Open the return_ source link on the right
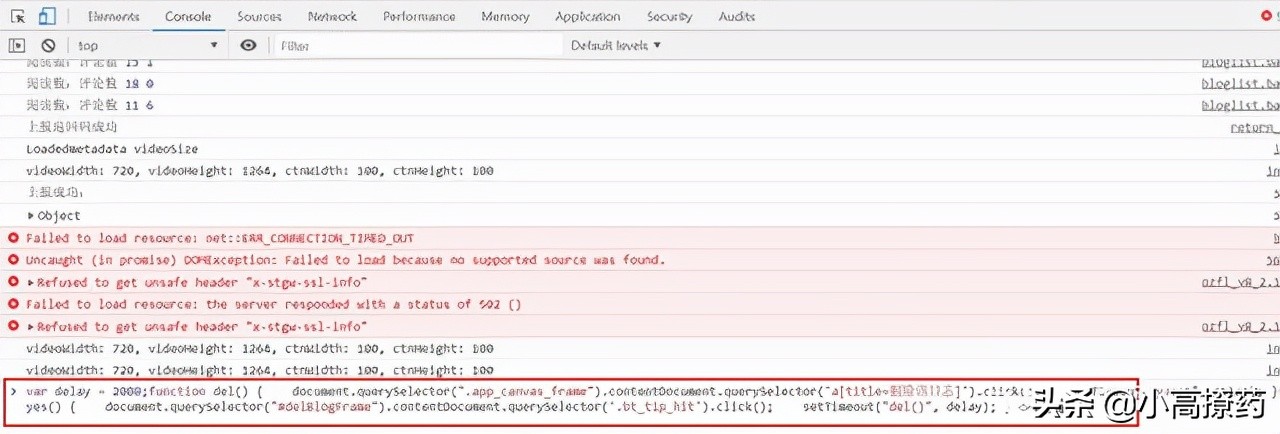 coord(1254,128)
